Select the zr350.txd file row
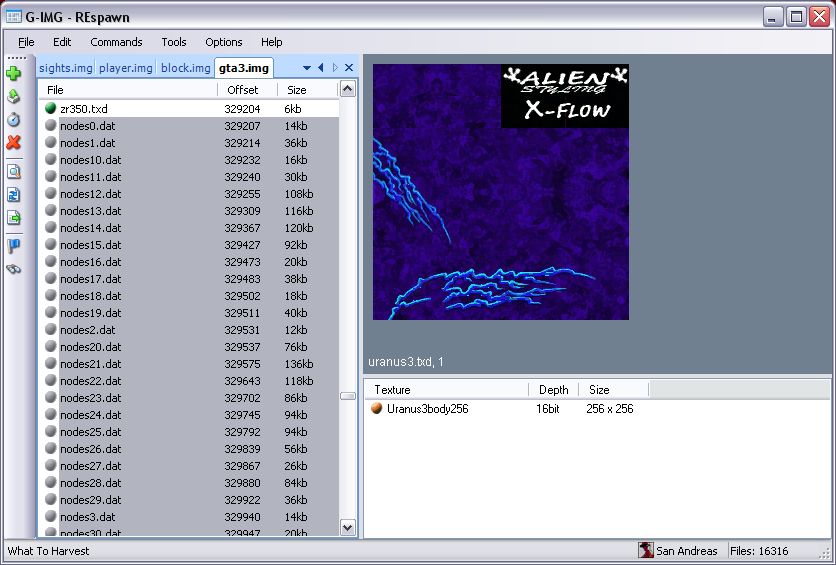 coord(189,108)
